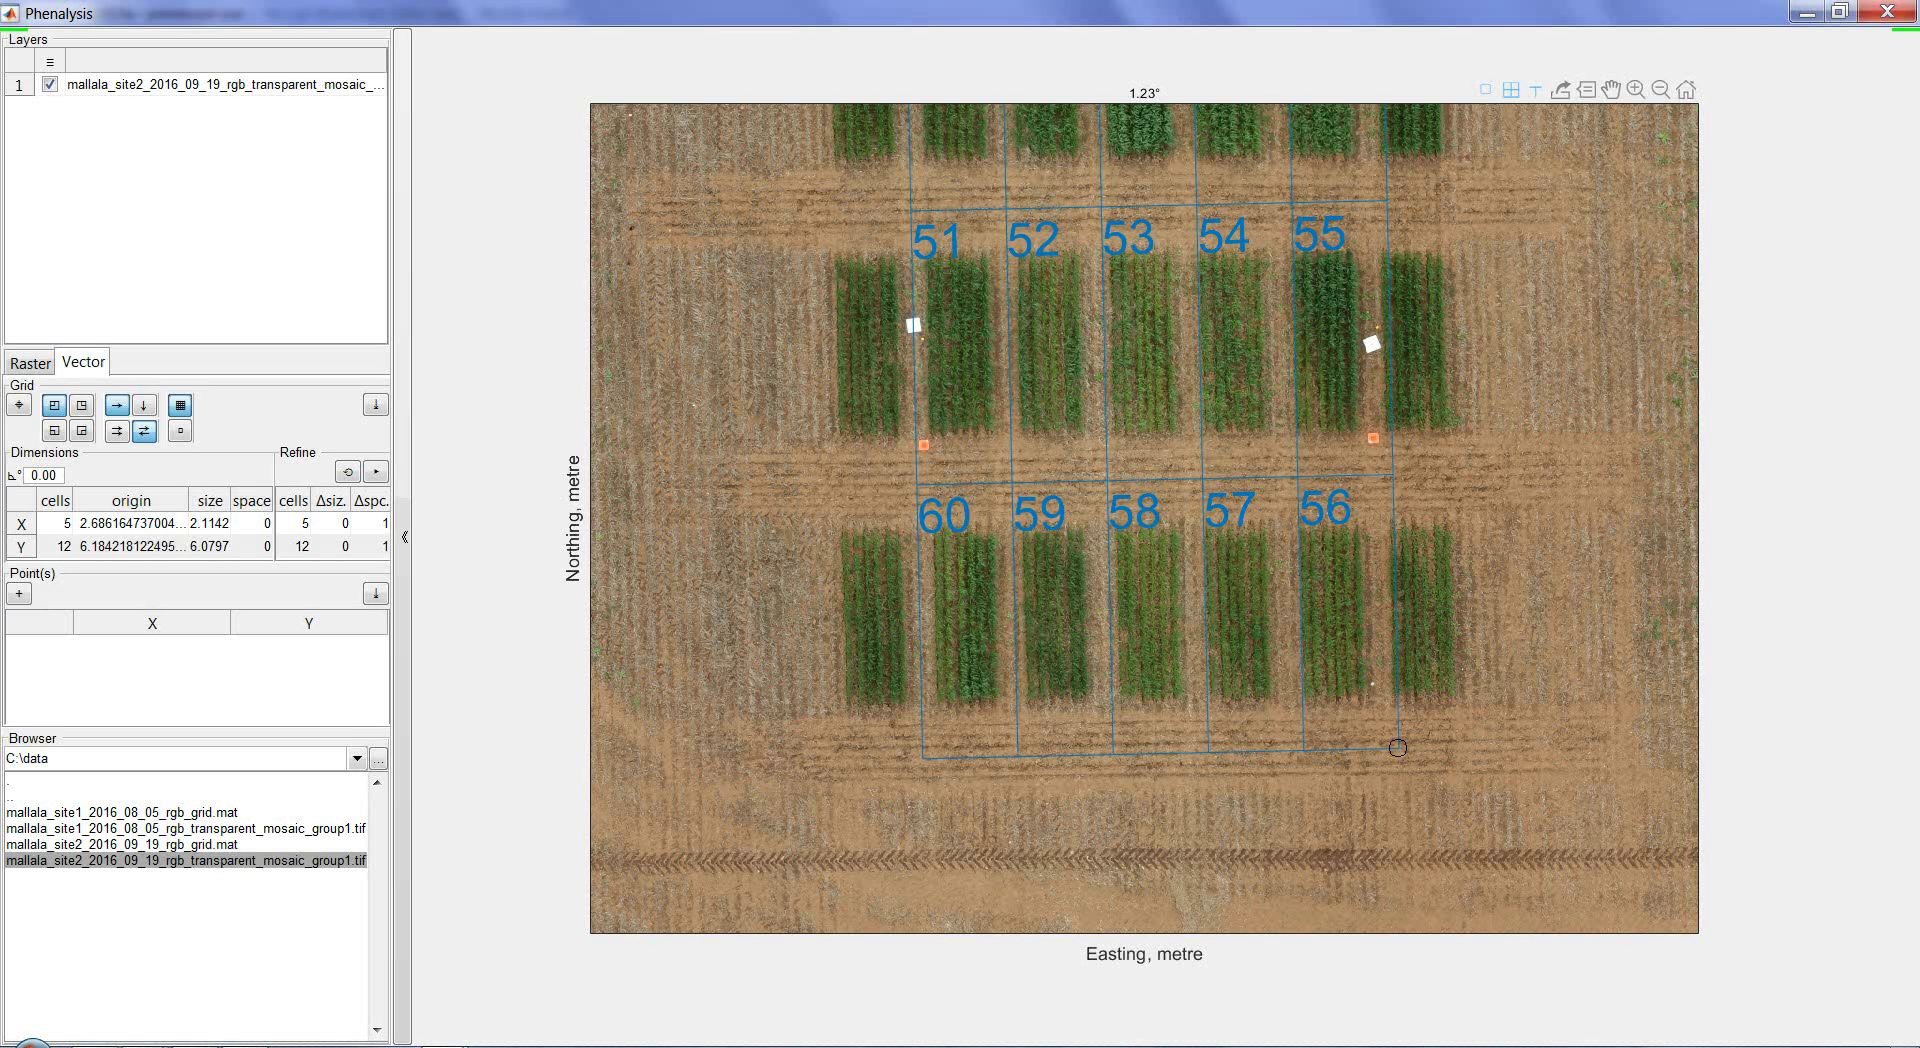1920x1048 pixels.
Task: Click the layers list menu icon header
Action: coord(50,62)
